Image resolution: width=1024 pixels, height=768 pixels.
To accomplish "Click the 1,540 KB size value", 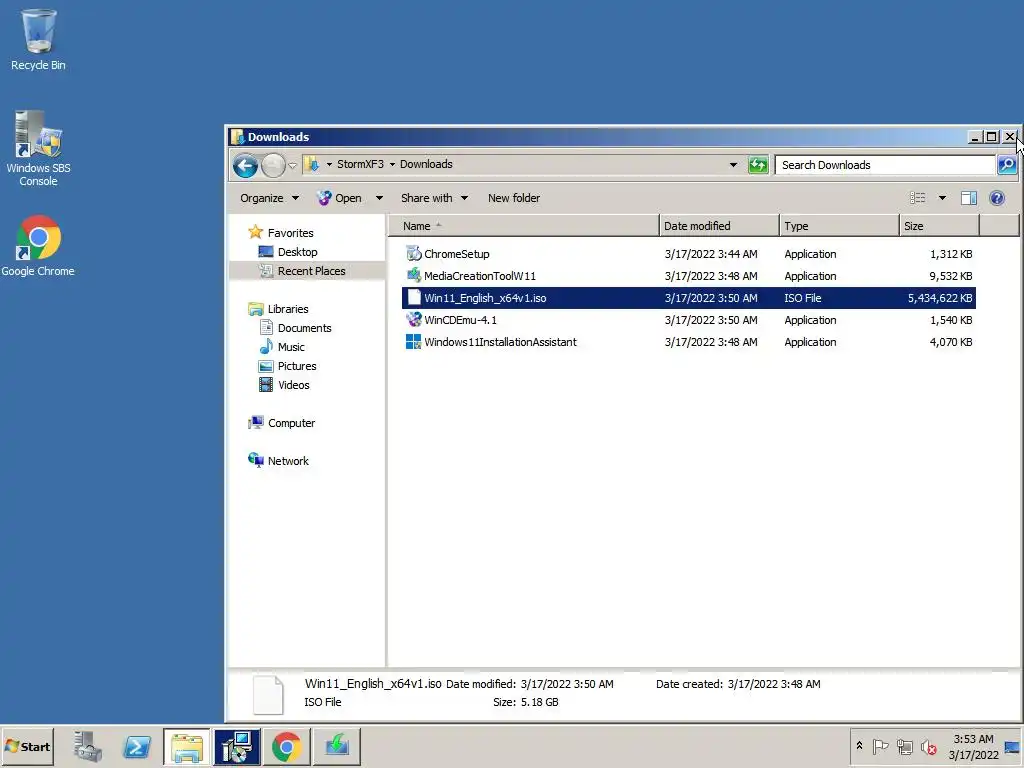I will [950, 320].
